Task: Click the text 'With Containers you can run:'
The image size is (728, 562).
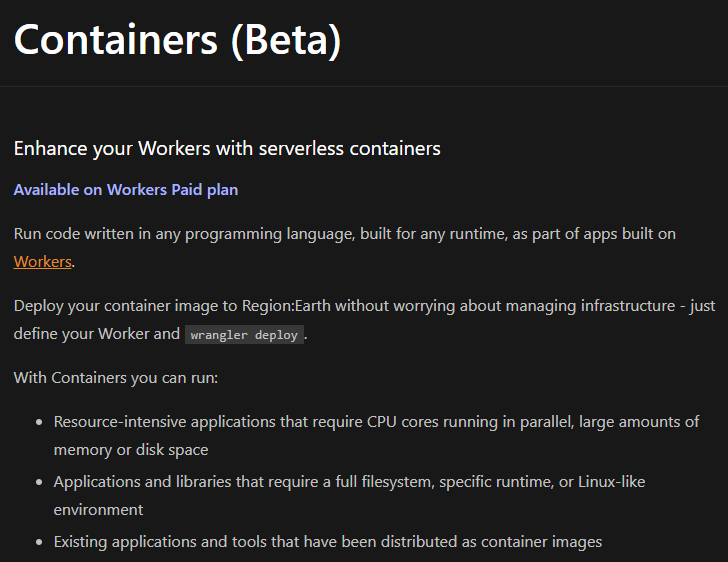Action: pyautogui.click(x=116, y=378)
